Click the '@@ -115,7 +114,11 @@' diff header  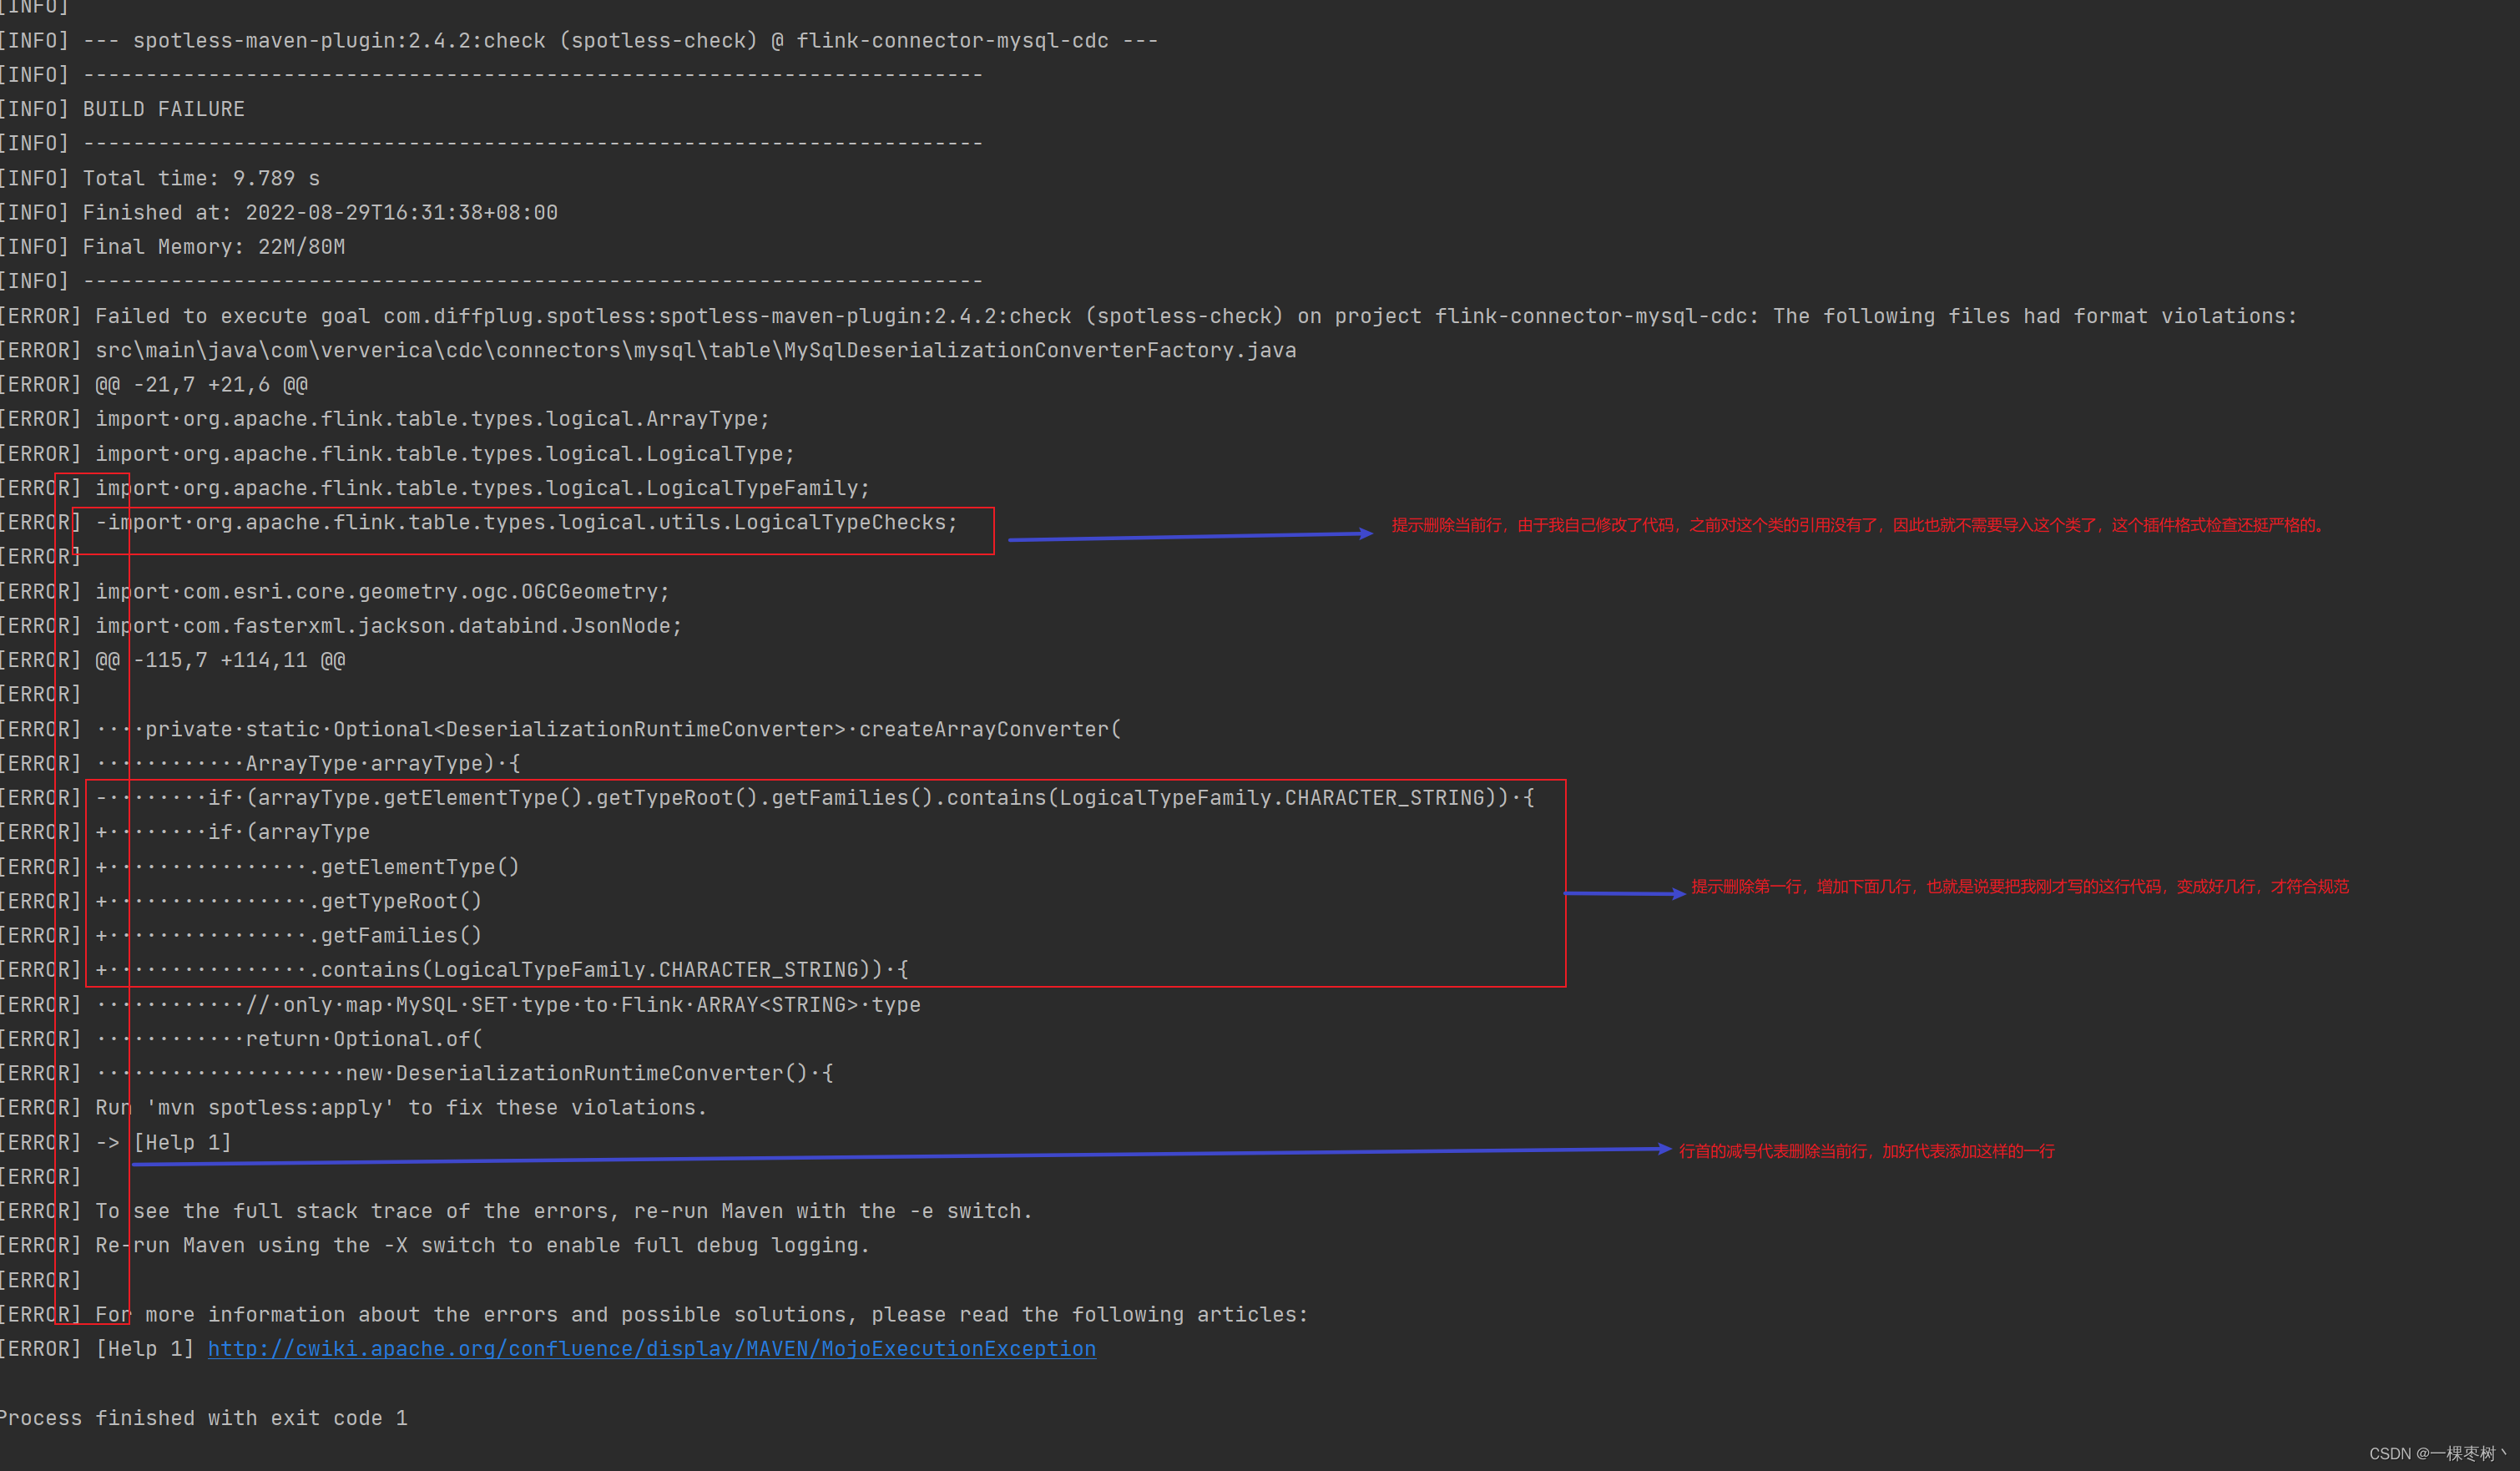tap(173, 660)
